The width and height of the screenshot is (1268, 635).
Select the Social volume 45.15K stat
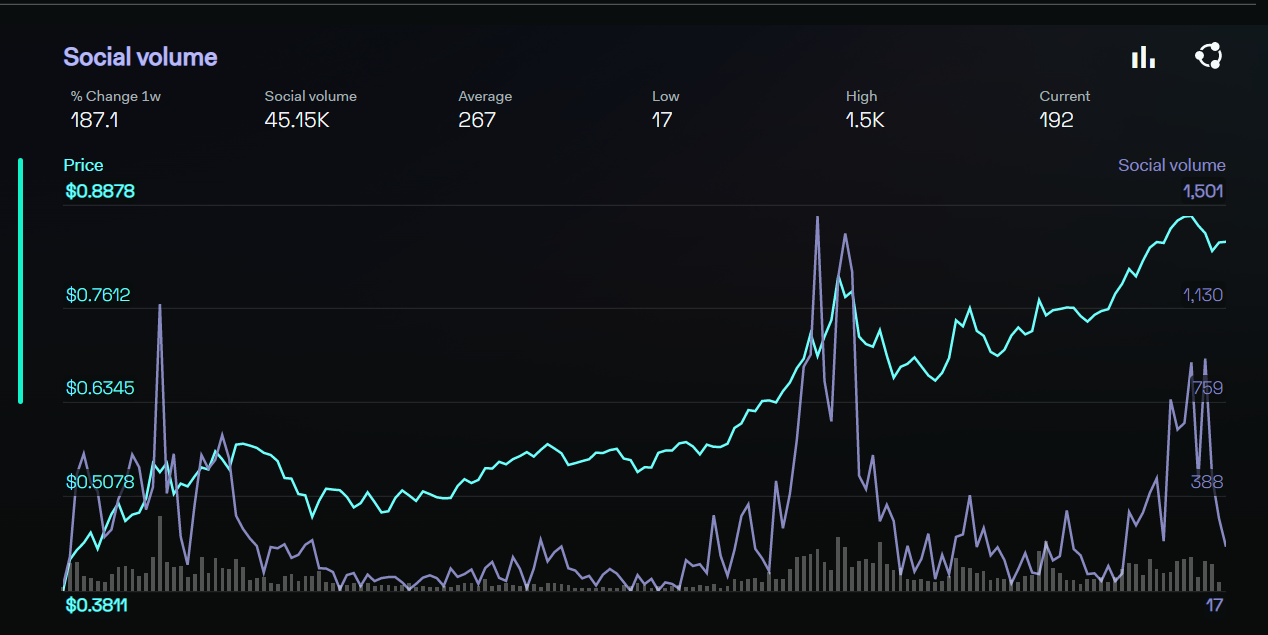pos(310,109)
